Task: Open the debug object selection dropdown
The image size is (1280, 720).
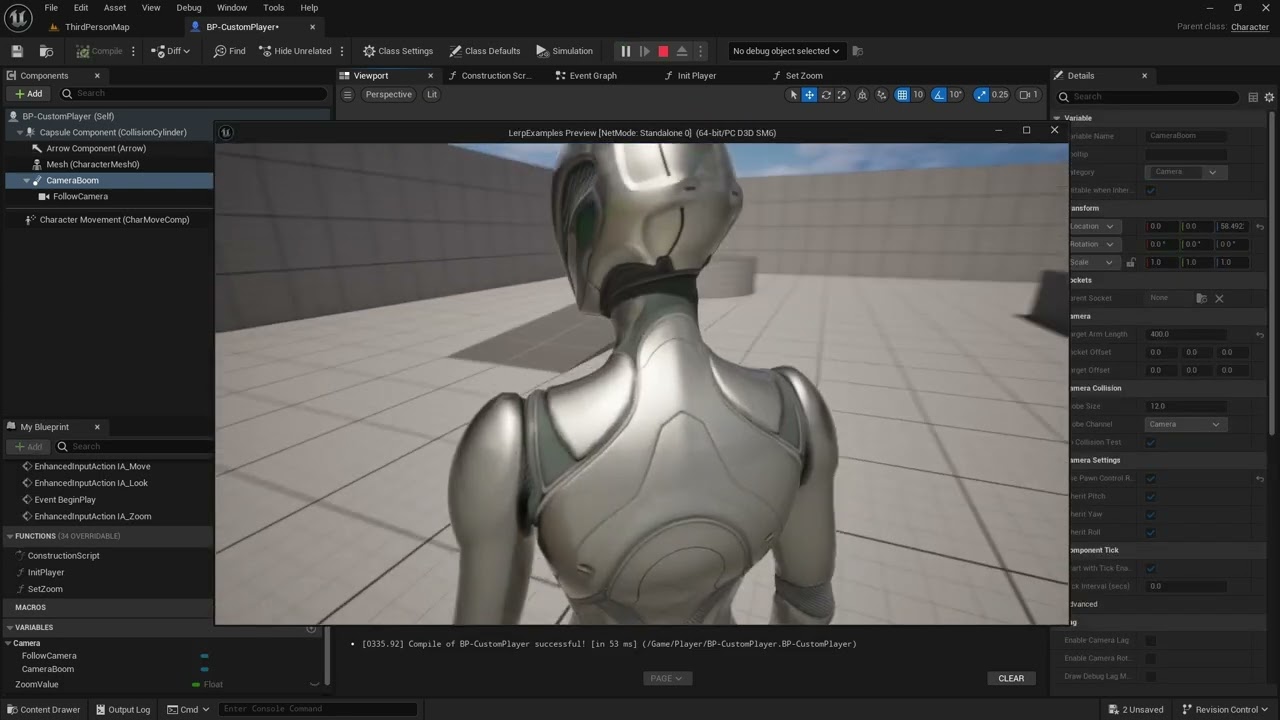Action: click(x=786, y=51)
